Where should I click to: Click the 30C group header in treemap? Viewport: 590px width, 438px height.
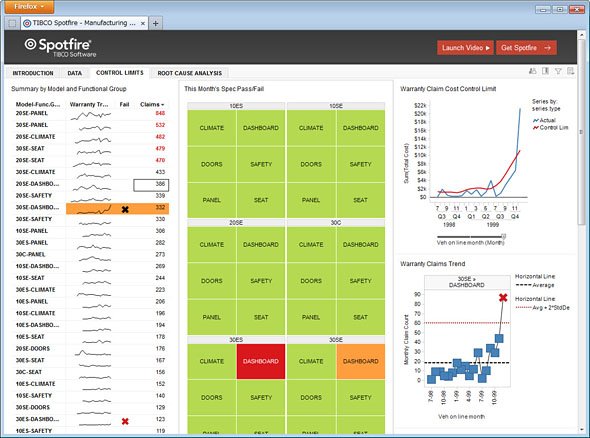[336, 223]
